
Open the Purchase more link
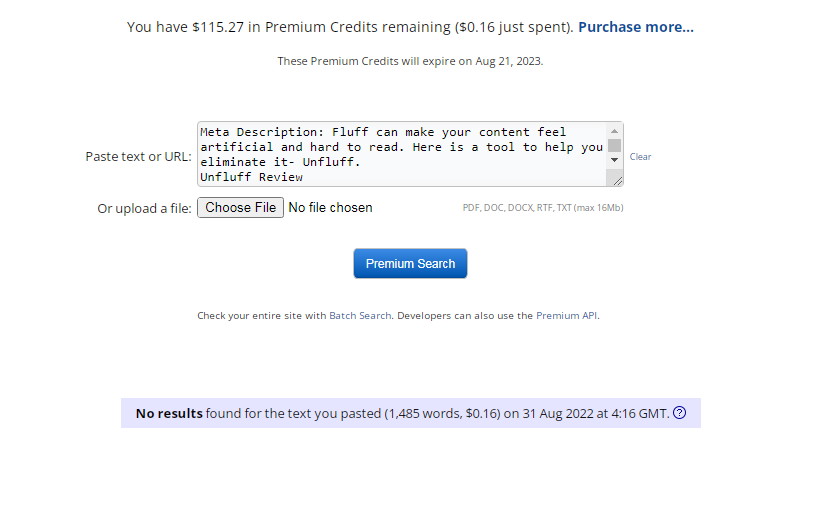click(x=635, y=27)
